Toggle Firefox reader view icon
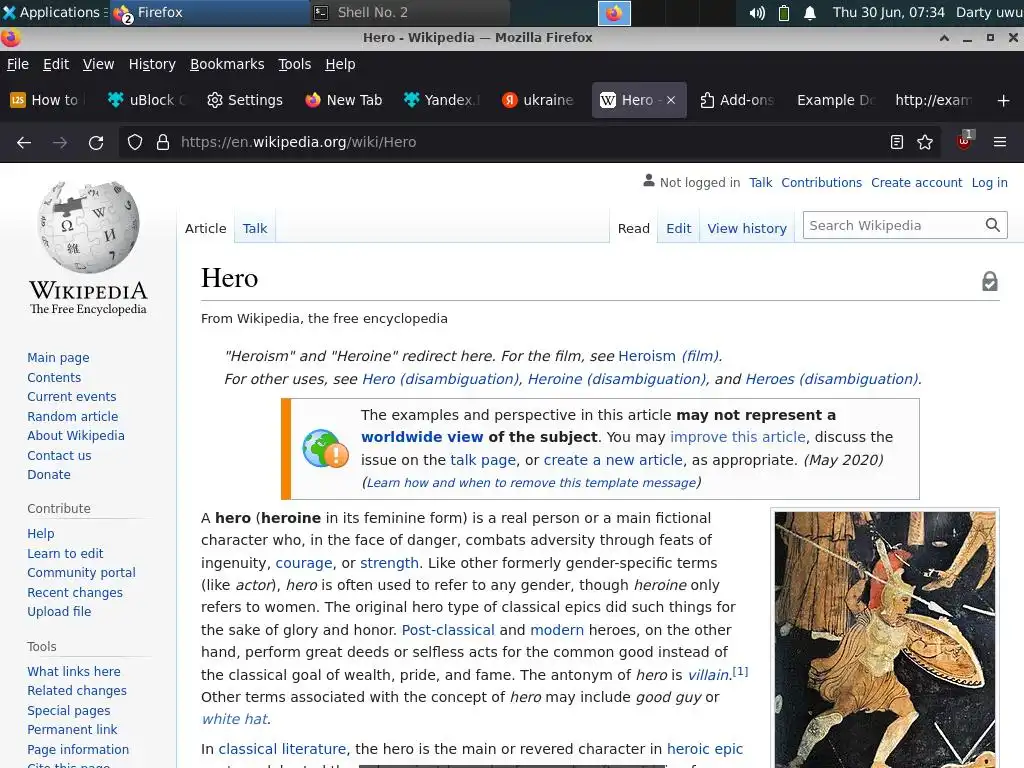Viewport: 1024px width, 768px height. click(897, 142)
